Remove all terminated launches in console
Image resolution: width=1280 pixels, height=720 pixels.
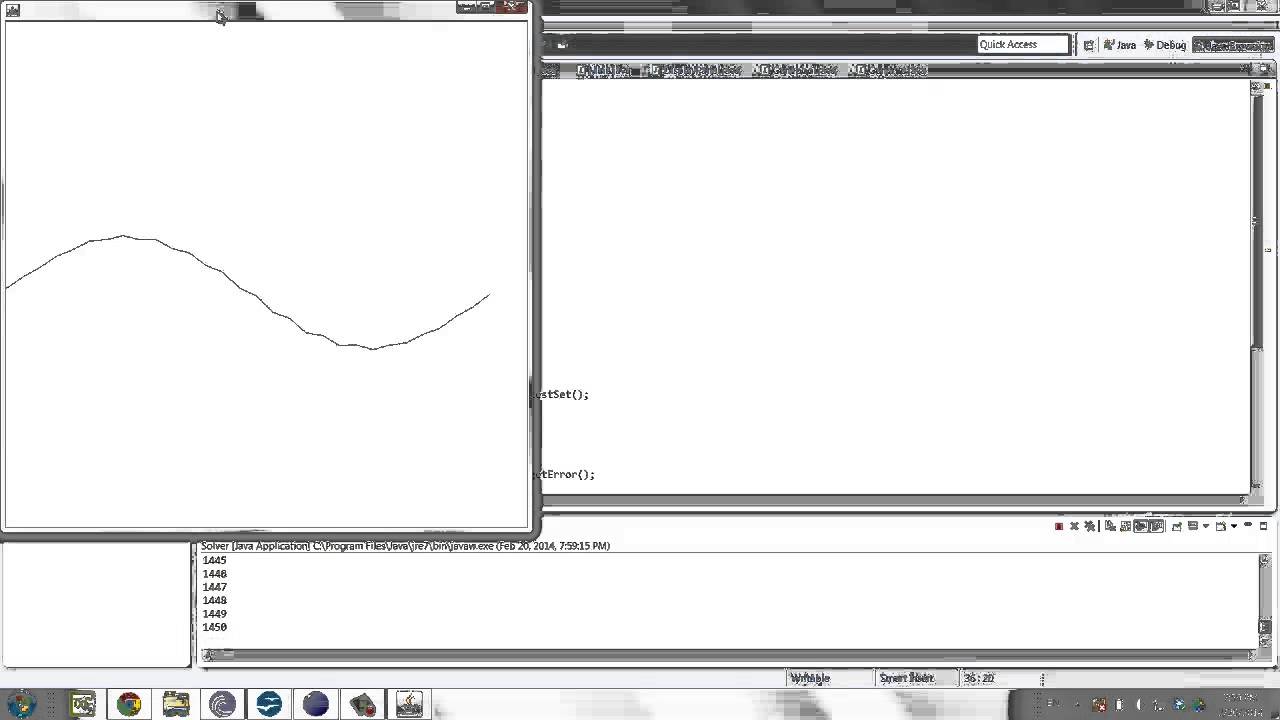(1090, 526)
